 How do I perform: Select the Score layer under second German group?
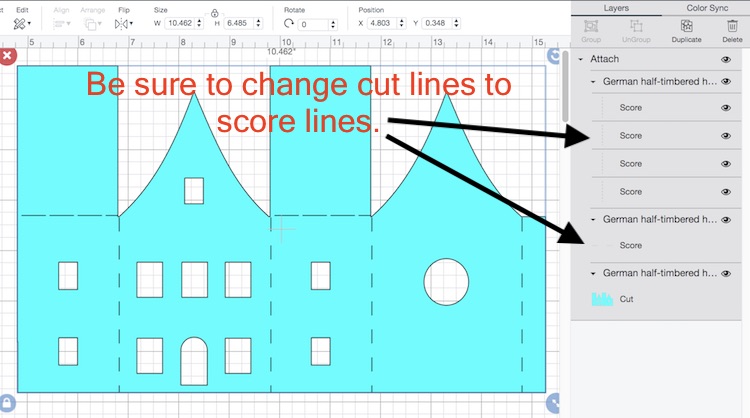point(656,245)
